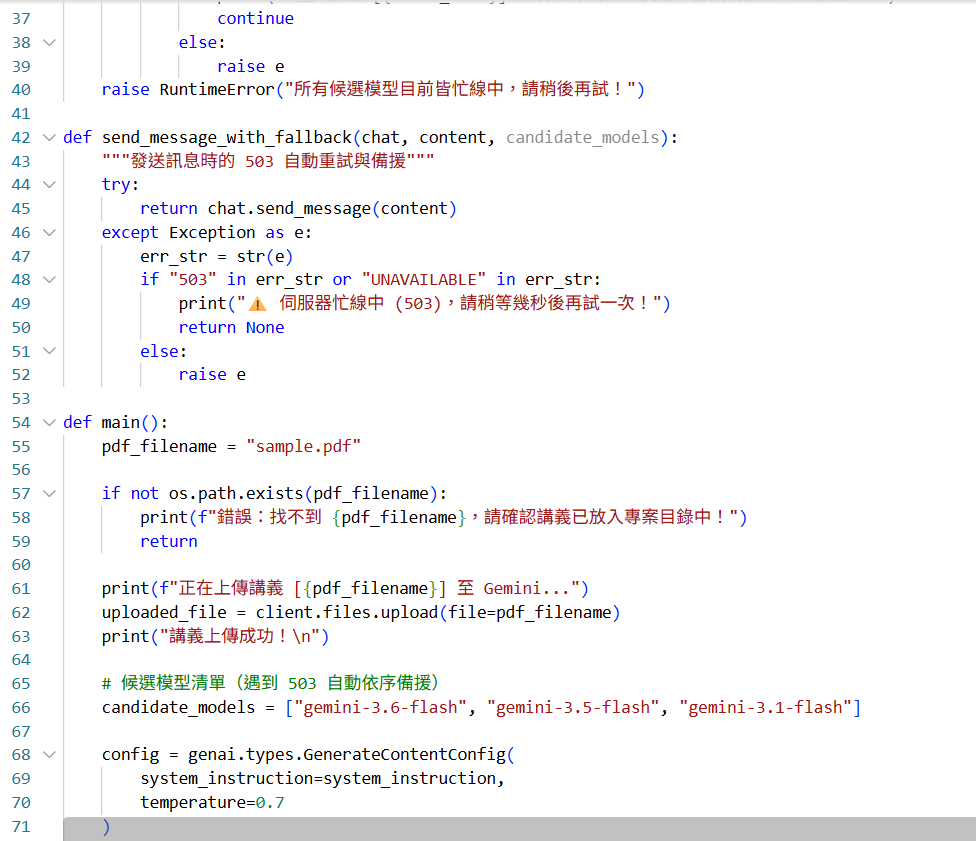Click genai.types.GenerateContentConfig on line 68
Viewport: 976px width, 841px height.
(347, 754)
